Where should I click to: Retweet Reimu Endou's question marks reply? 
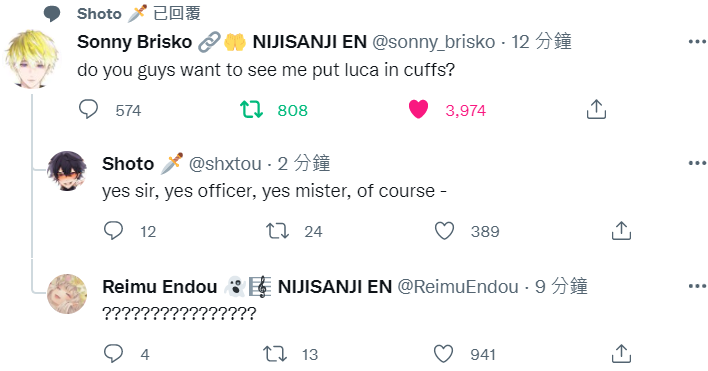click(x=275, y=354)
